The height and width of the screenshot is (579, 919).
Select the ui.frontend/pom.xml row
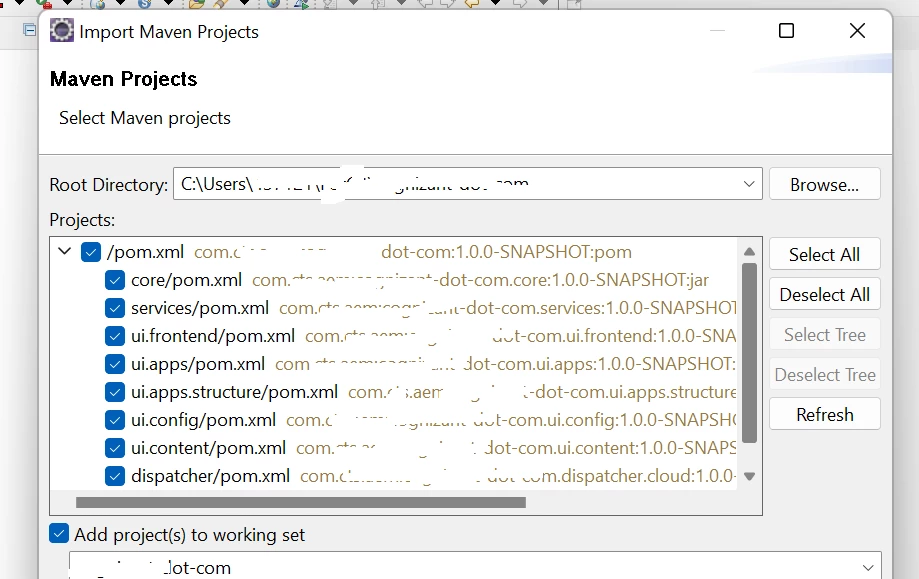[433, 336]
